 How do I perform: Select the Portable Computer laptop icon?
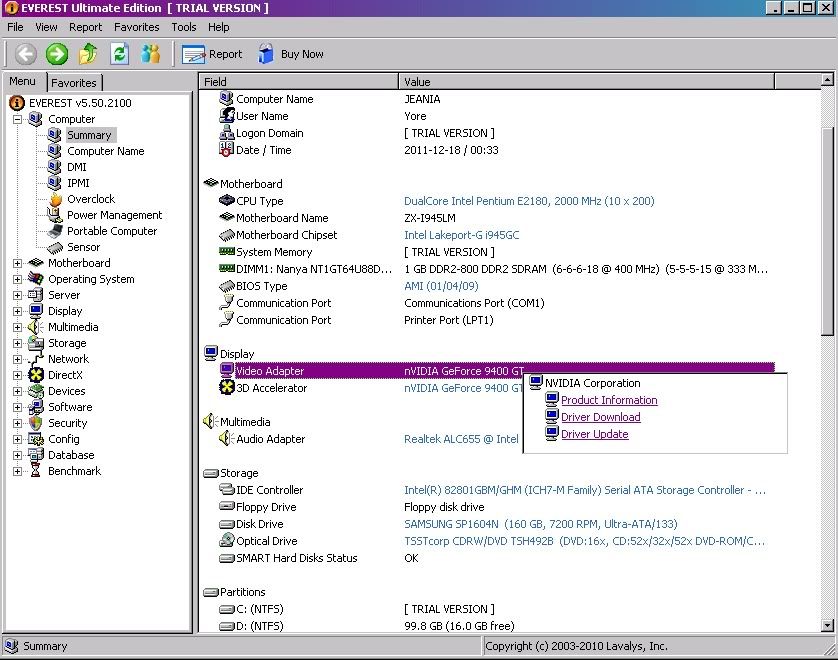[55, 231]
